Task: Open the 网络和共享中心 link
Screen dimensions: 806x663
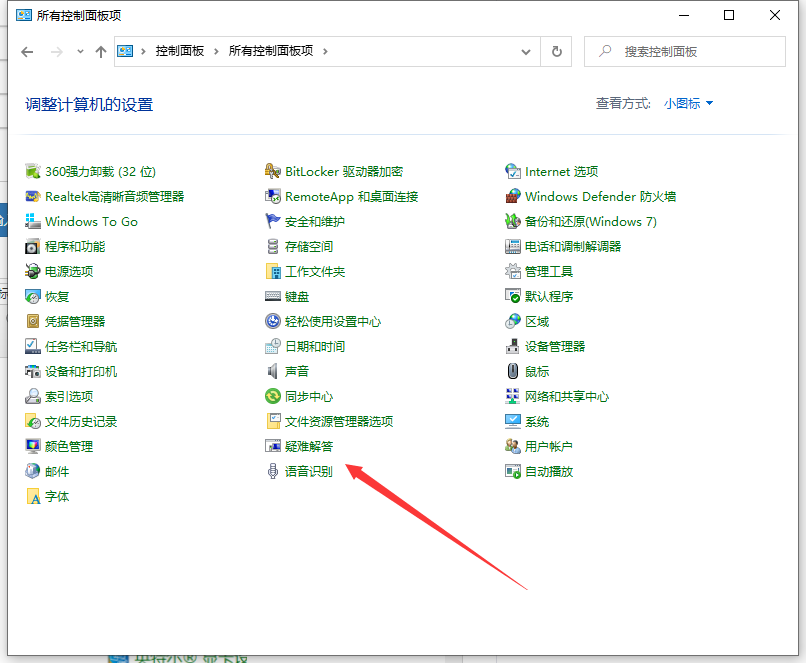Action: pyautogui.click(x=567, y=396)
